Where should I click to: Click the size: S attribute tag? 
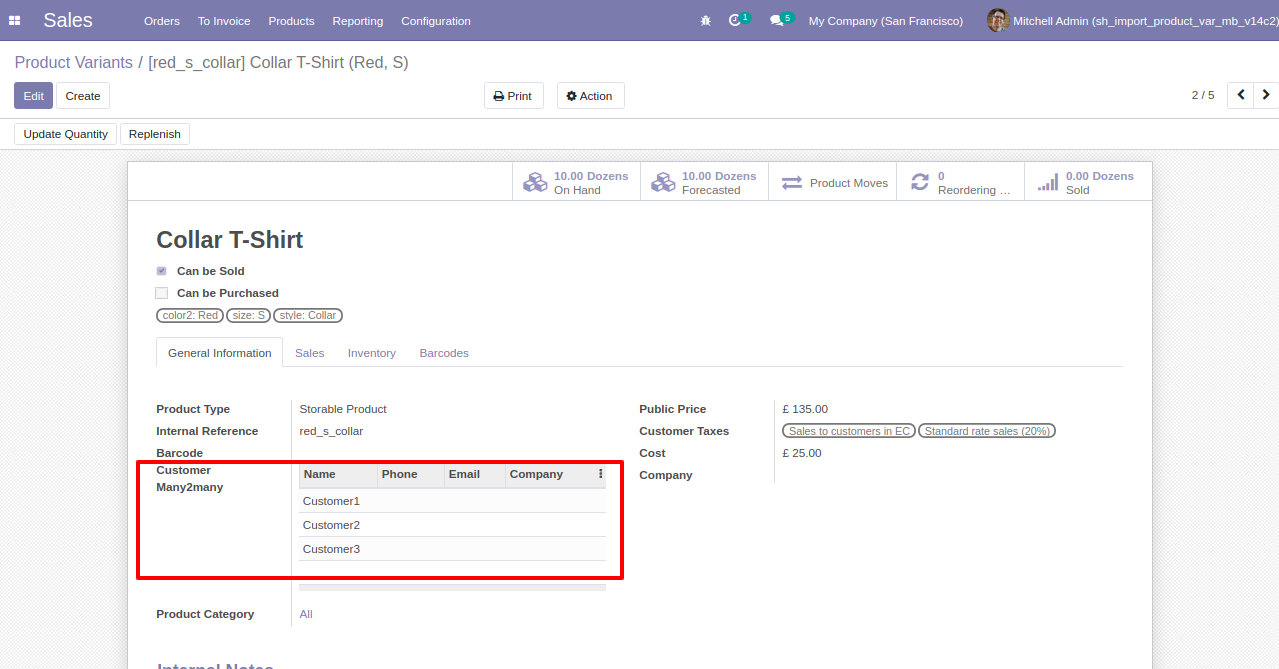coord(249,315)
